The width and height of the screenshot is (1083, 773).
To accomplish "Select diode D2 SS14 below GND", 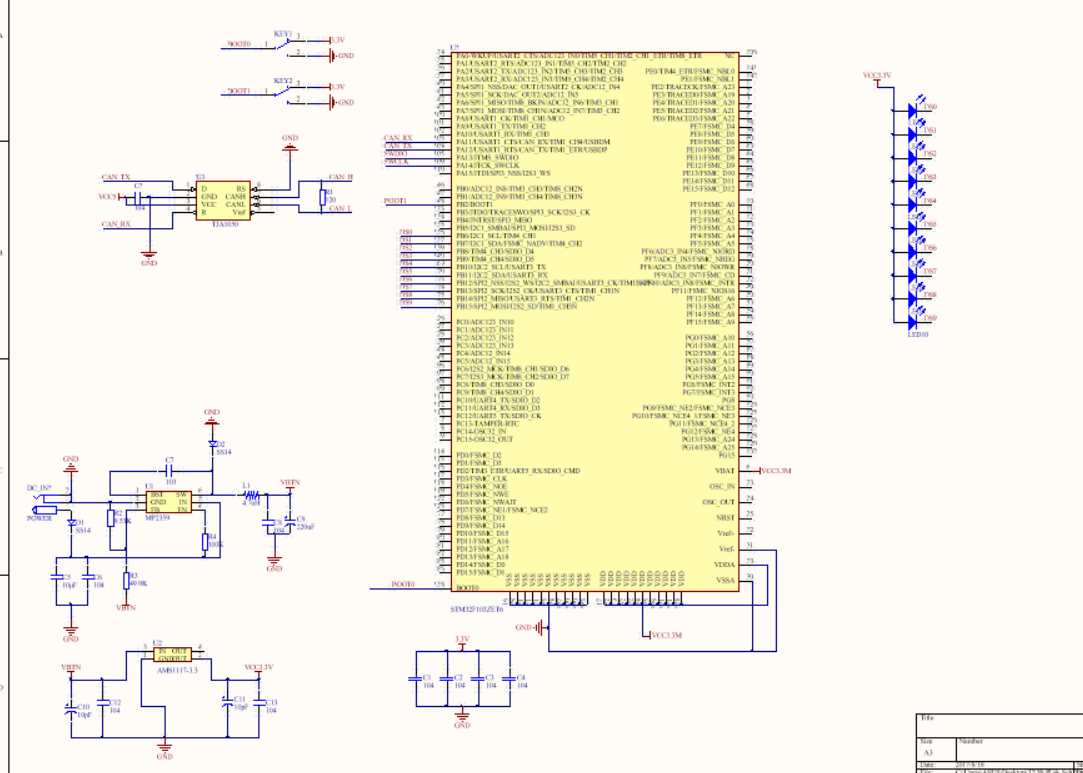I will [213, 443].
